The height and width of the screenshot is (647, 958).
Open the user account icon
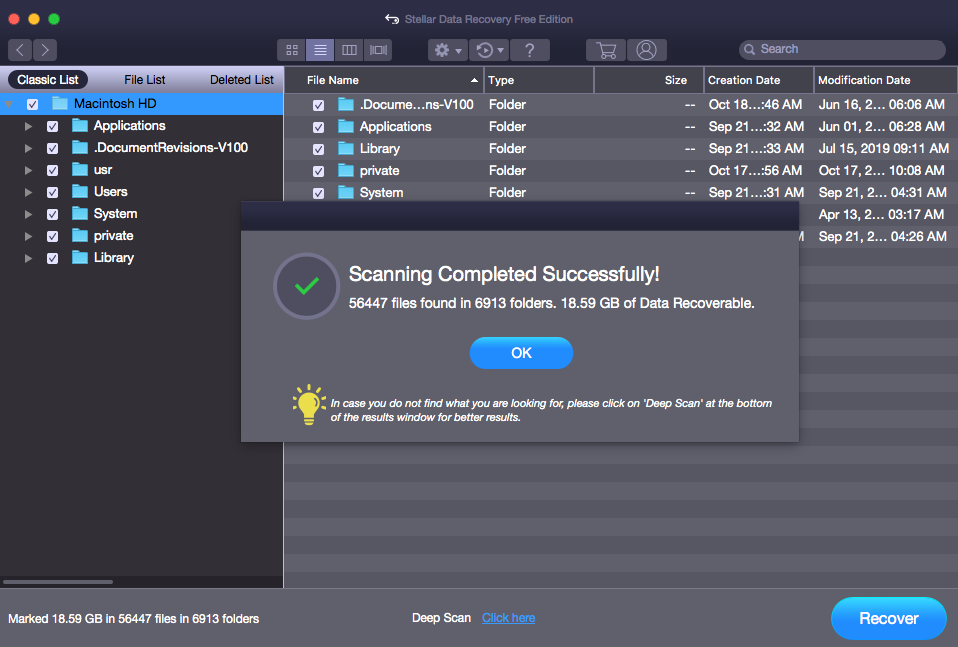(x=646, y=50)
